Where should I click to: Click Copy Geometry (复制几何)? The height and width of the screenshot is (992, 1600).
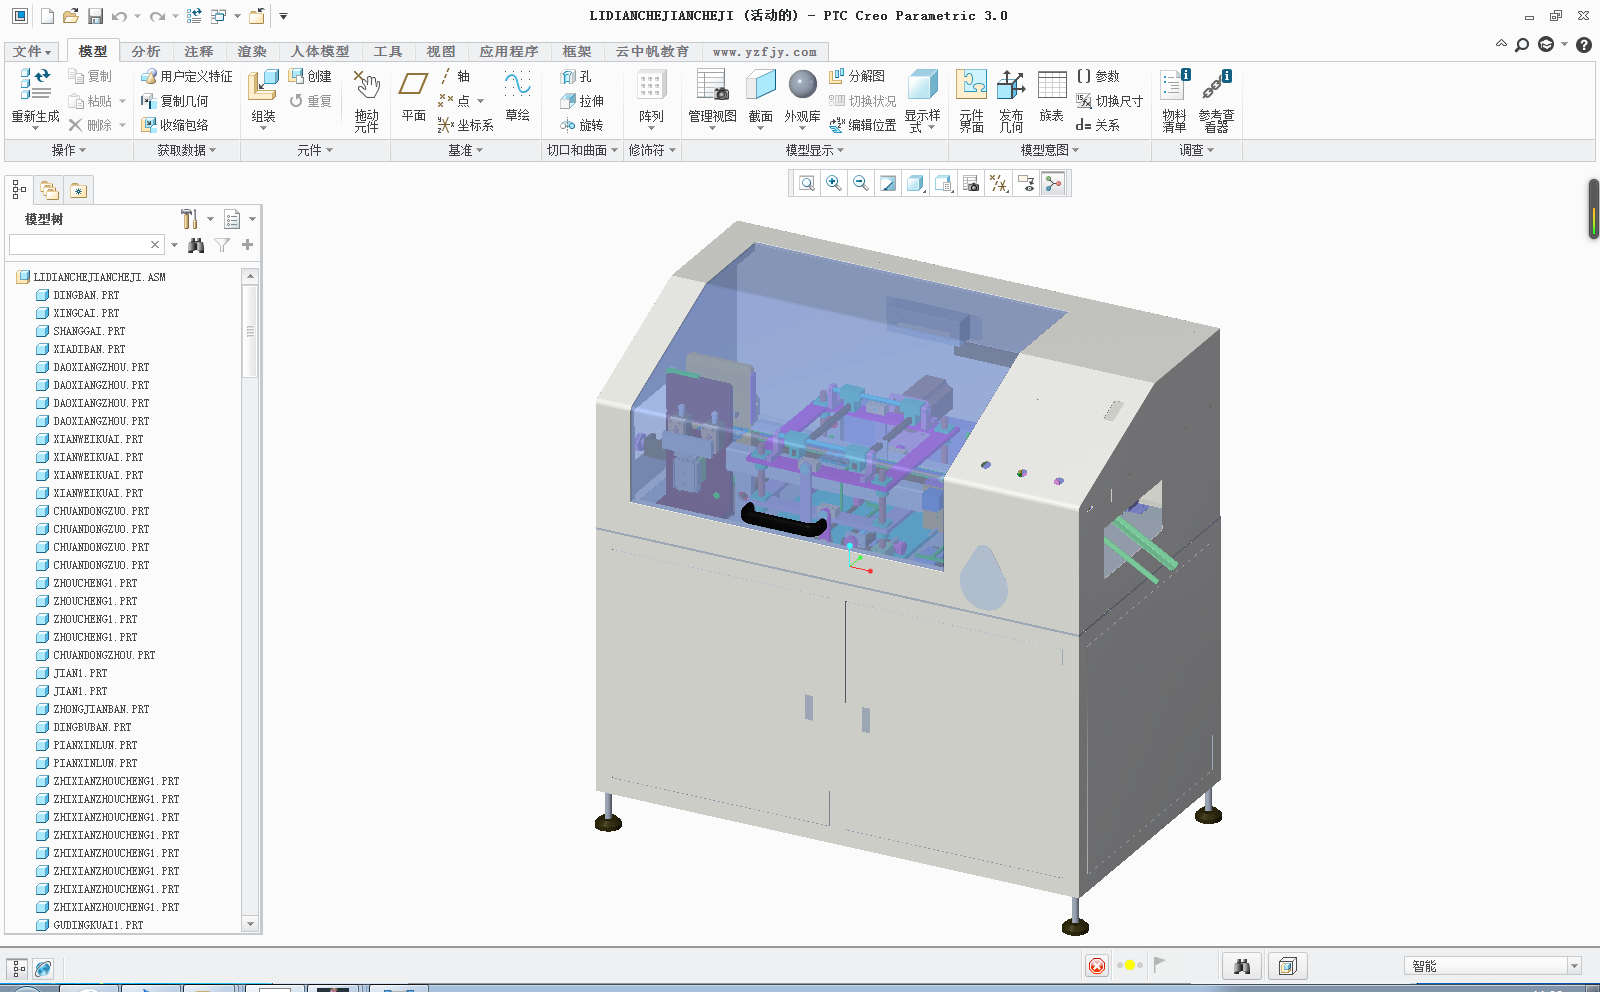pos(175,101)
